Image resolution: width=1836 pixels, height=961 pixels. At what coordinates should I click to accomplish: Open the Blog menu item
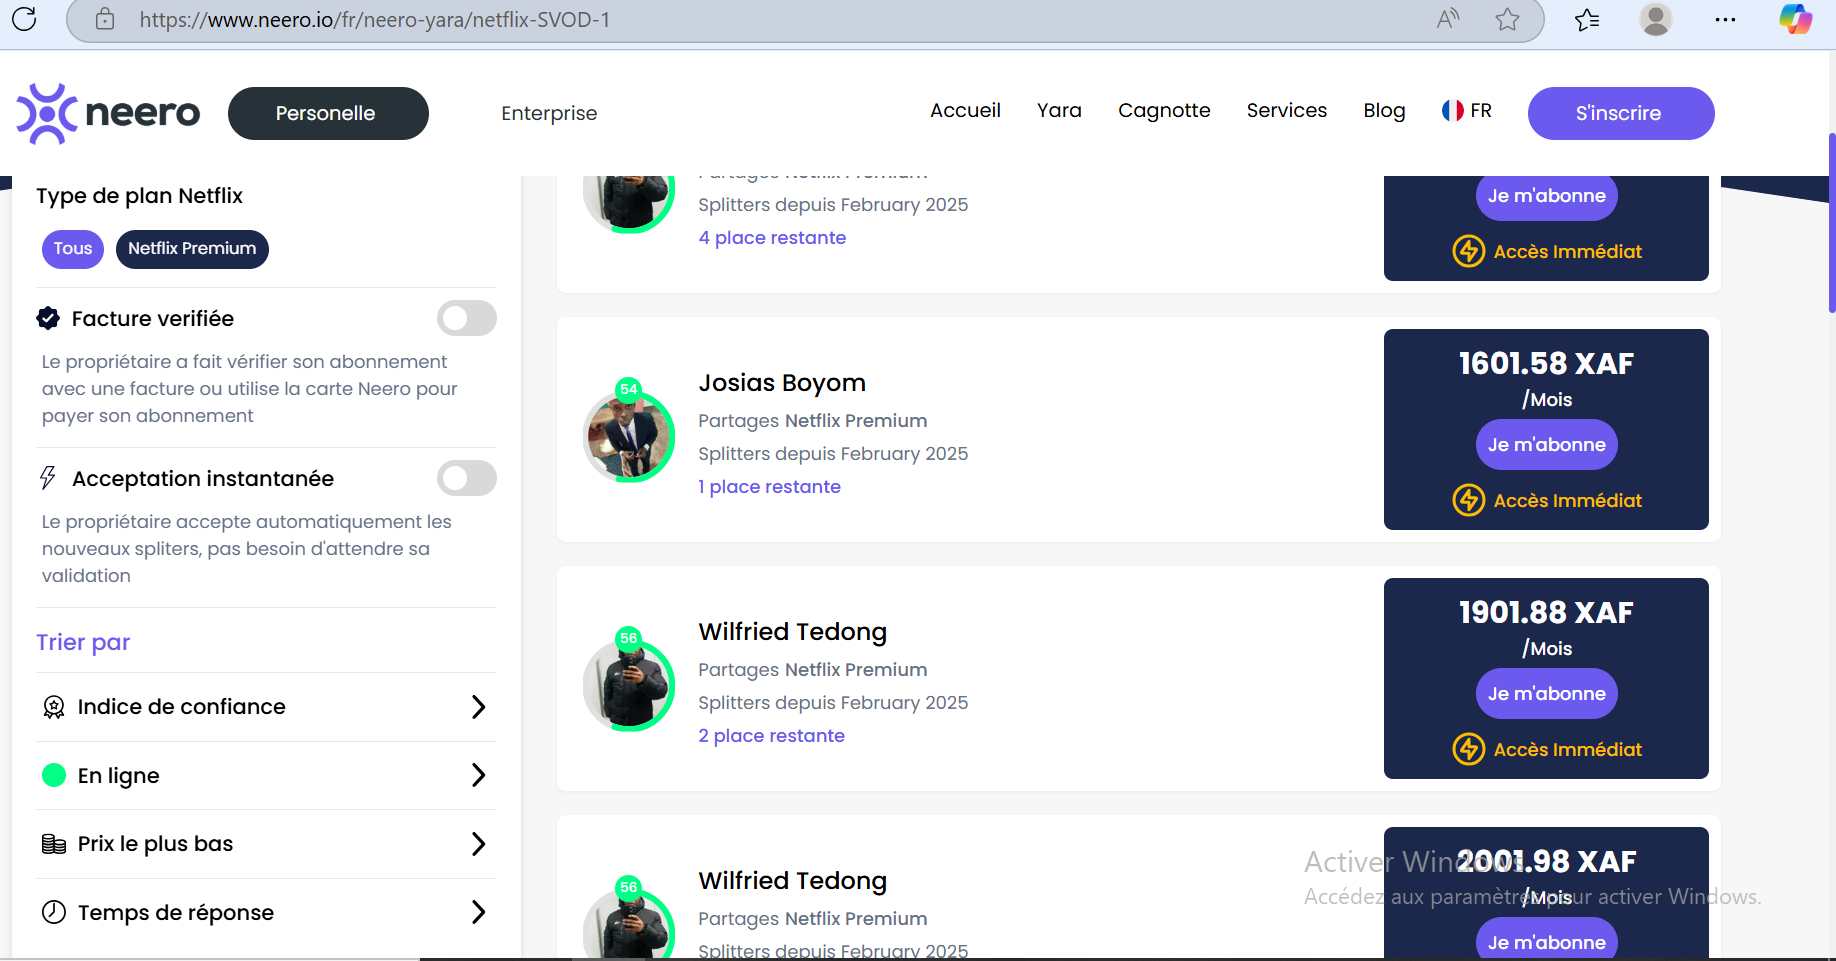pos(1384,110)
